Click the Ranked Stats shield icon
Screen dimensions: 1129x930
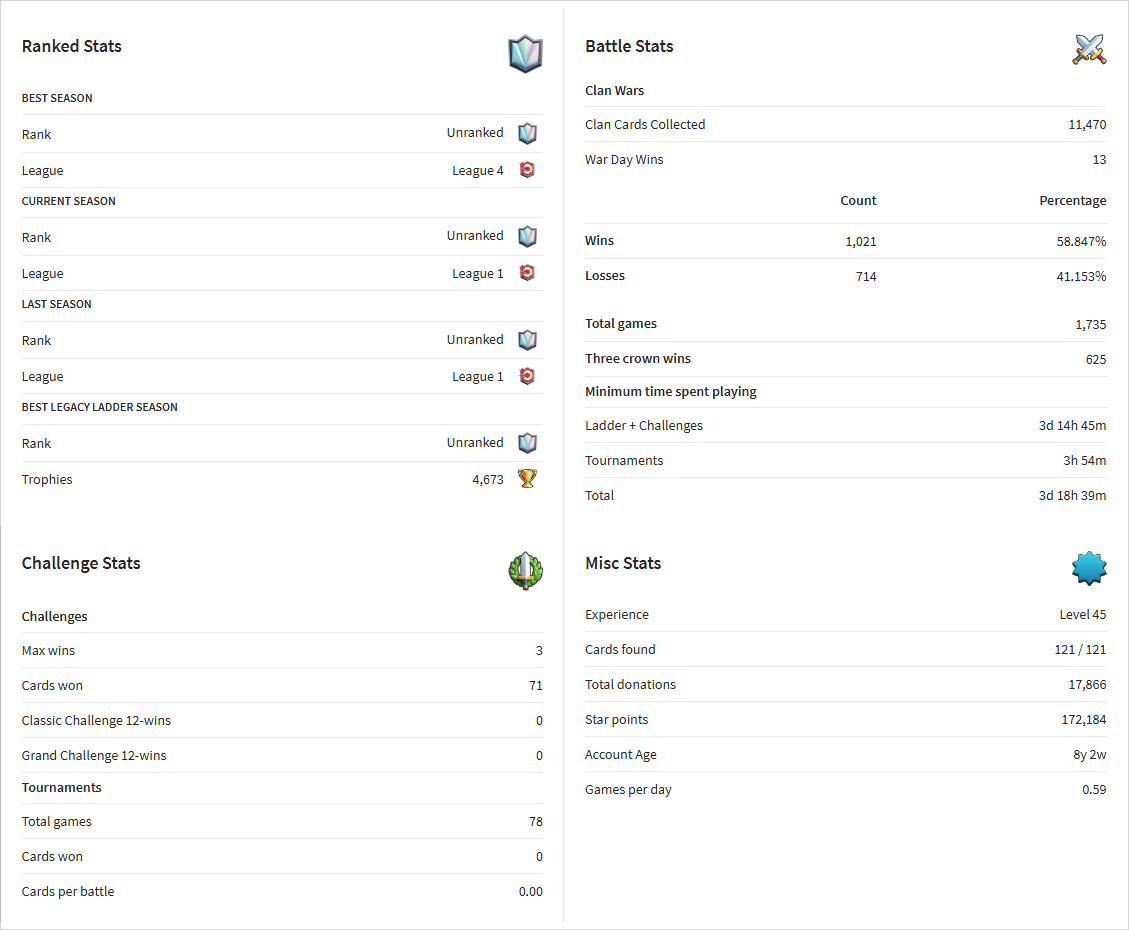point(525,54)
